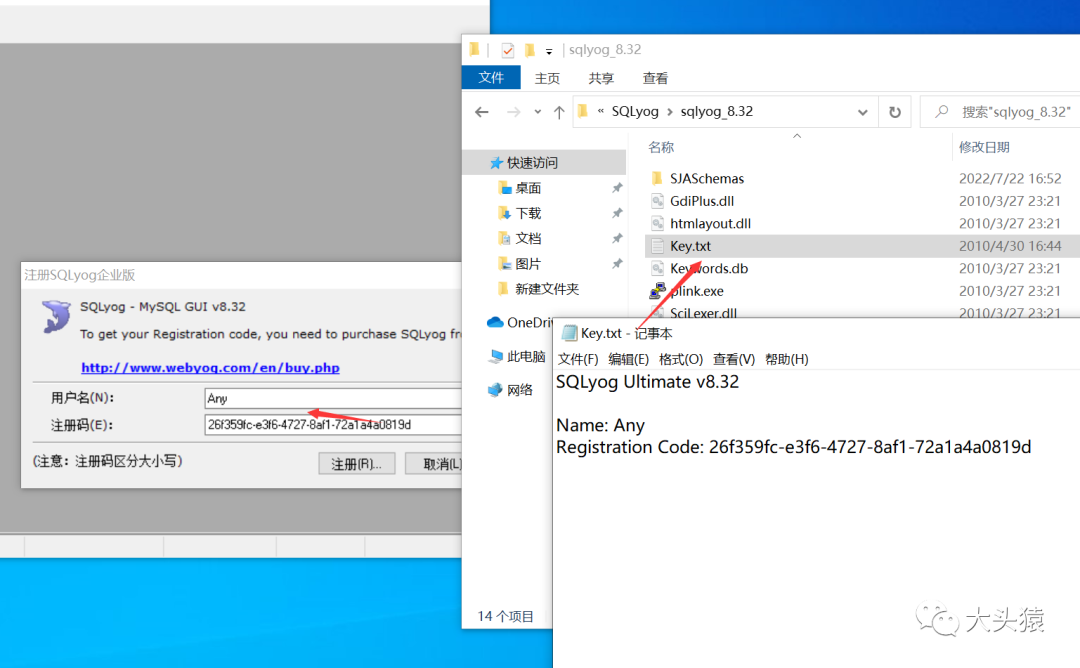The height and width of the screenshot is (668, 1080).
Task: Open Notepad 格式(O) menu
Action: point(681,359)
